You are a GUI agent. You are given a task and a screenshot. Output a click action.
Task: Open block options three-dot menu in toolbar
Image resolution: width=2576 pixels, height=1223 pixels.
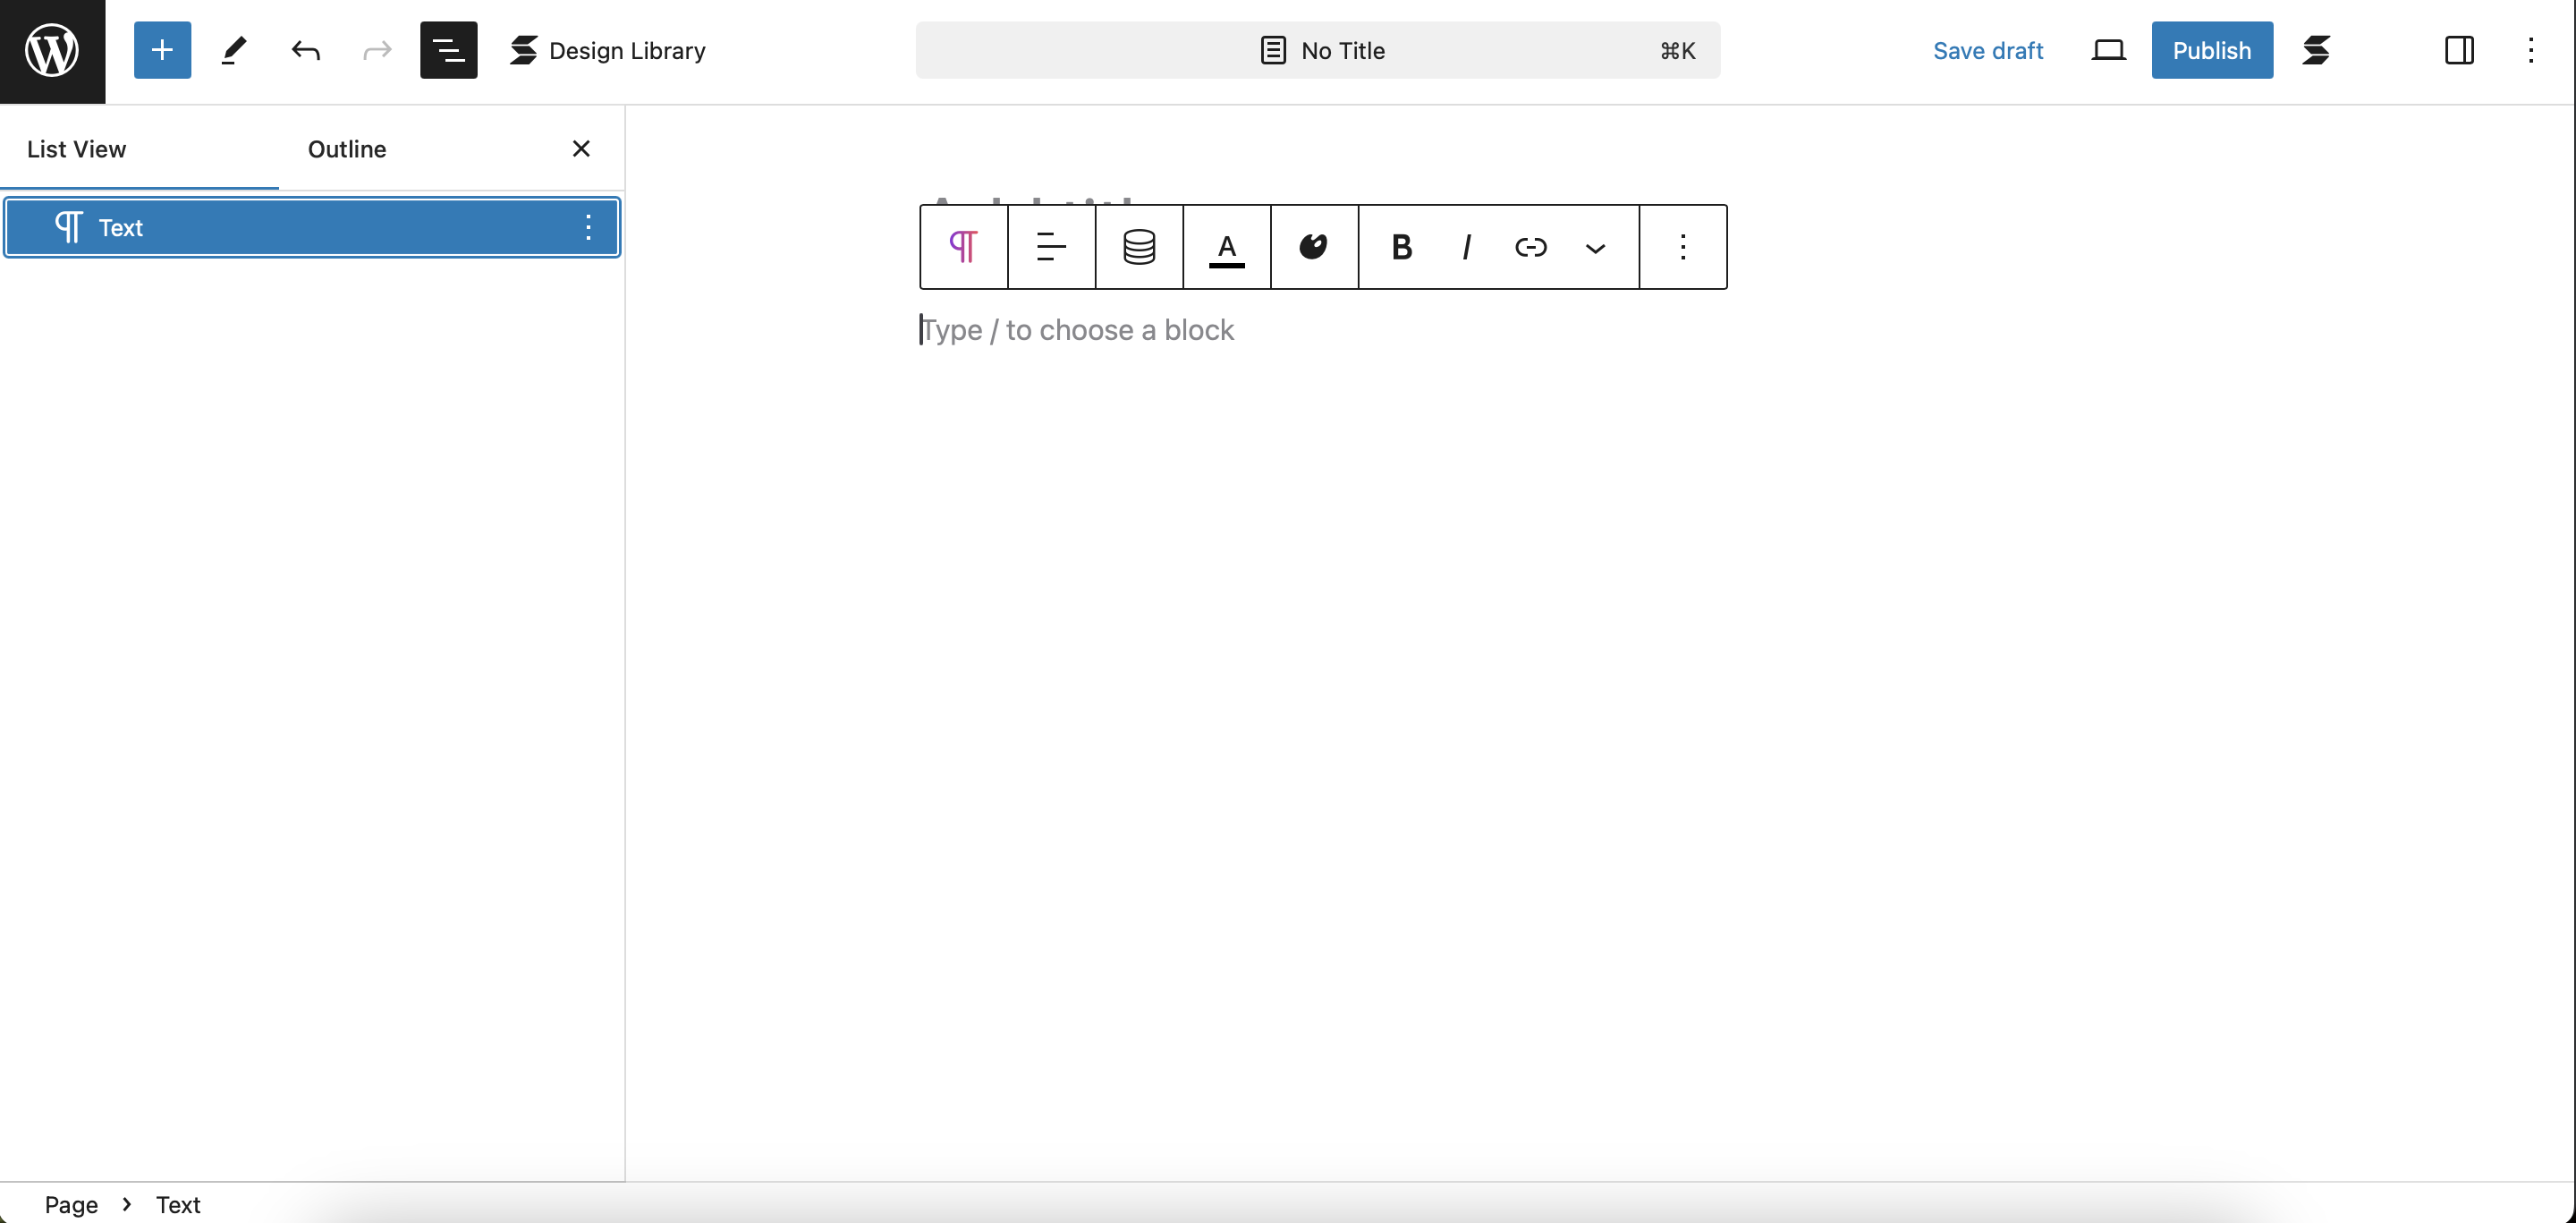(x=1683, y=247)
